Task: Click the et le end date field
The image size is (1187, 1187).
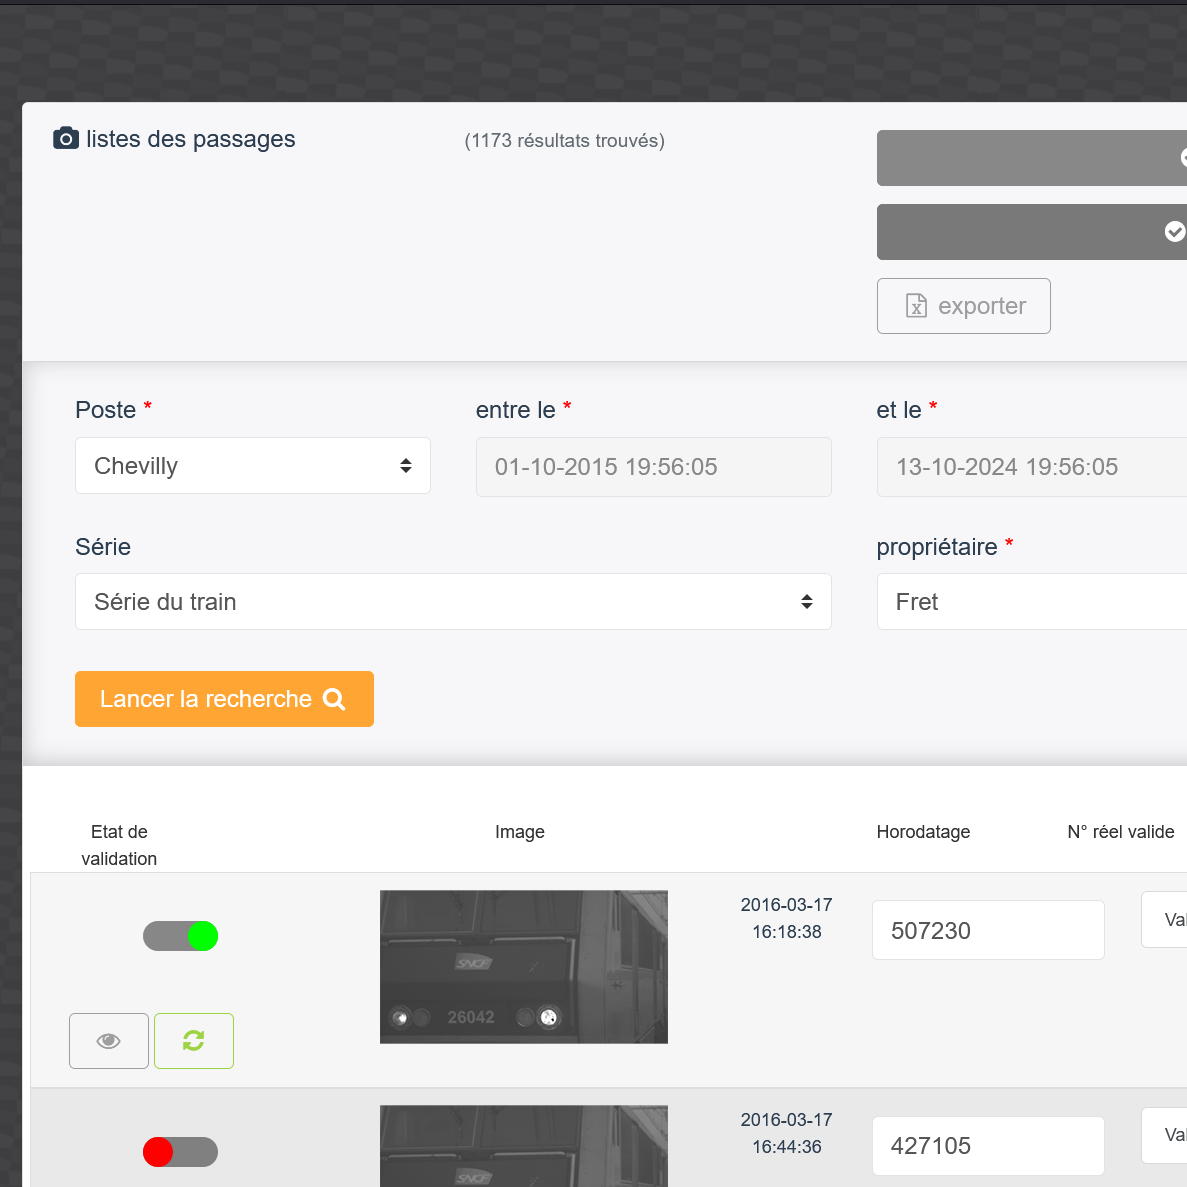Action: coord(1030,467)
